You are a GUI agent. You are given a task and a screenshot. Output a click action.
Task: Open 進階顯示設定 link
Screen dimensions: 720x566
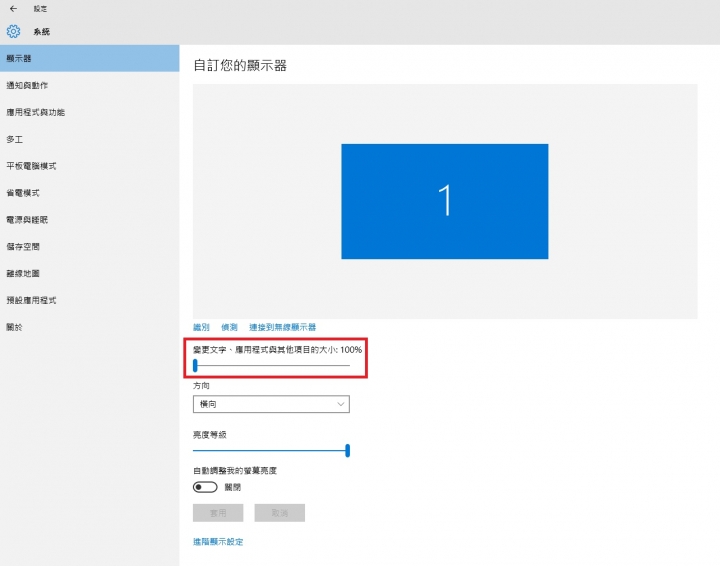tap(218, 542)
